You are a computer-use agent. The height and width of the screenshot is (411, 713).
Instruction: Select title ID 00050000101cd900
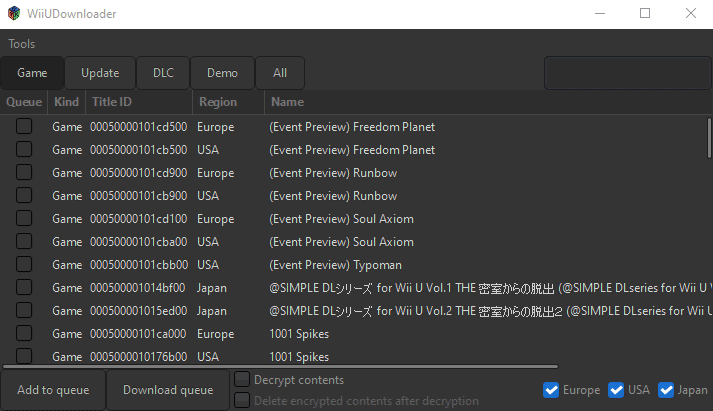coord(139,173)
